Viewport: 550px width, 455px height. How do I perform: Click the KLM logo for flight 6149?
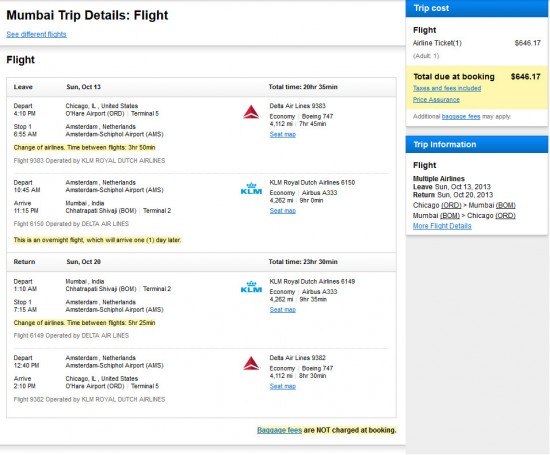tap(251, 287)
